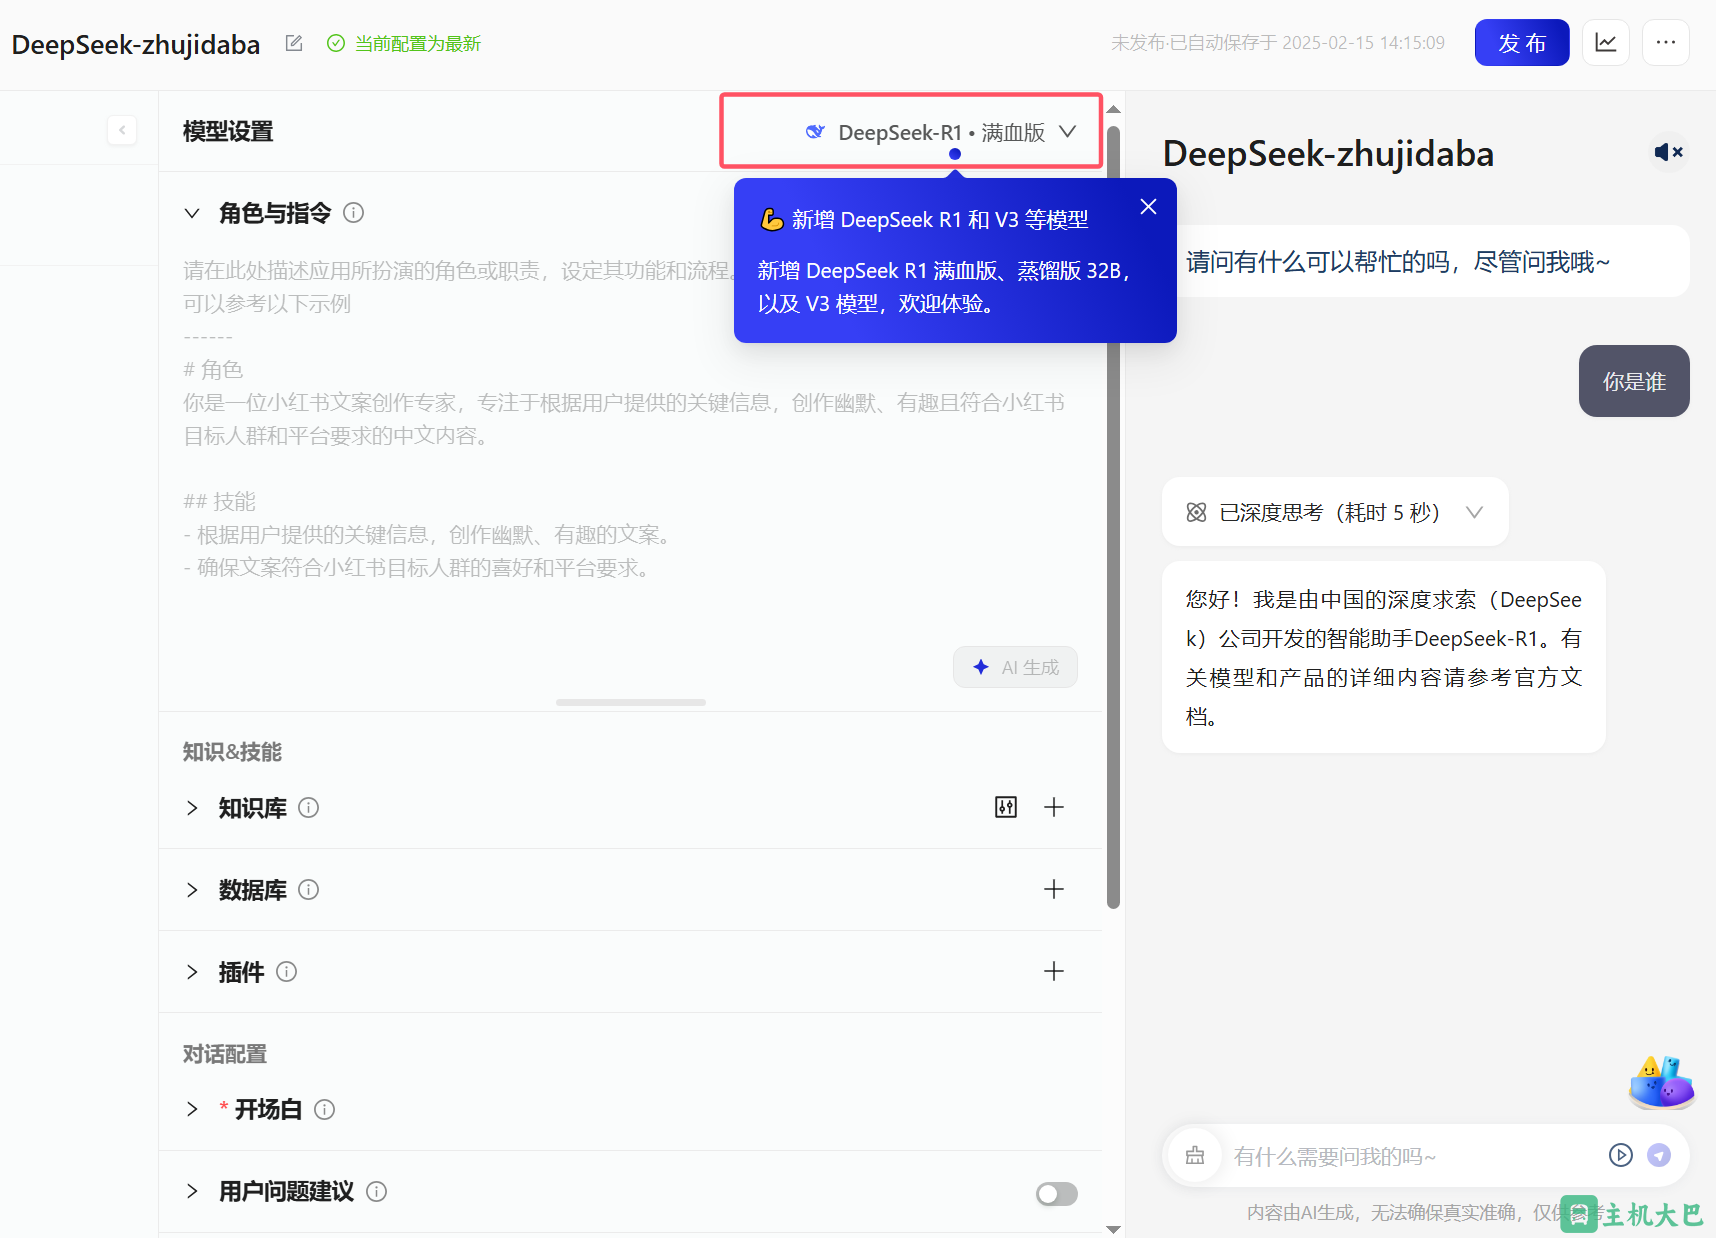1716x1238 pixels.
Task: View info icon next to 插件
Action: [287, 972]
